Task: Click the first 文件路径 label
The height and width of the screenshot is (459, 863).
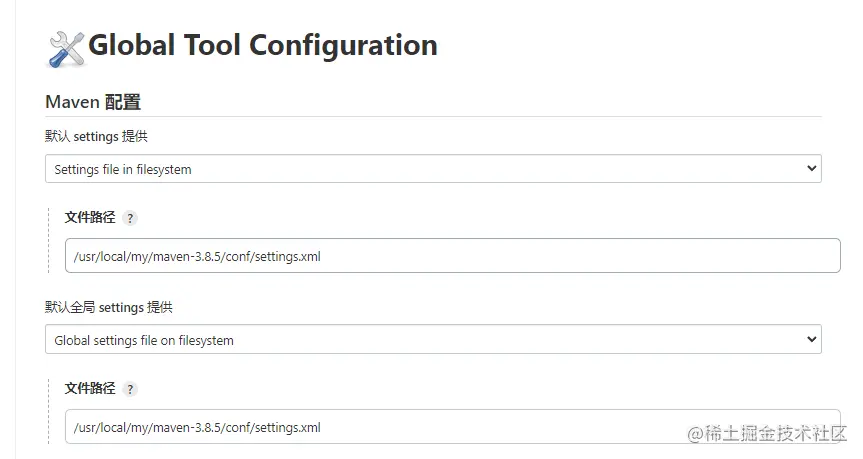Action: pyautogui.click(x=90, y=217)
